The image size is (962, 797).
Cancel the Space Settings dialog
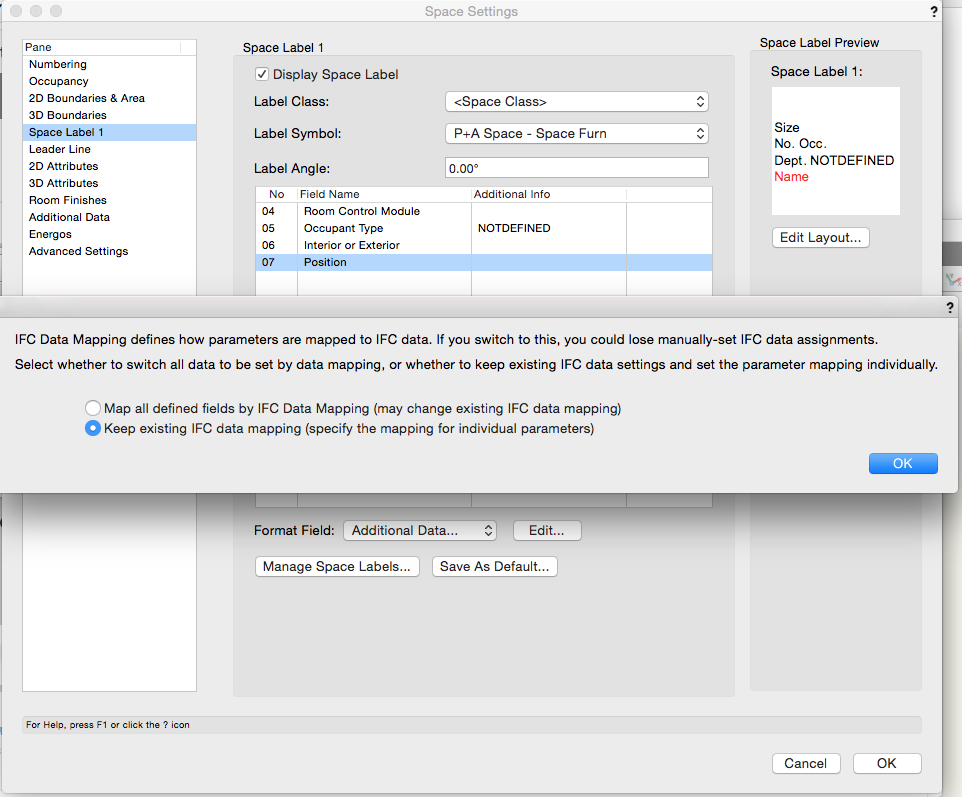coord(805,763)
